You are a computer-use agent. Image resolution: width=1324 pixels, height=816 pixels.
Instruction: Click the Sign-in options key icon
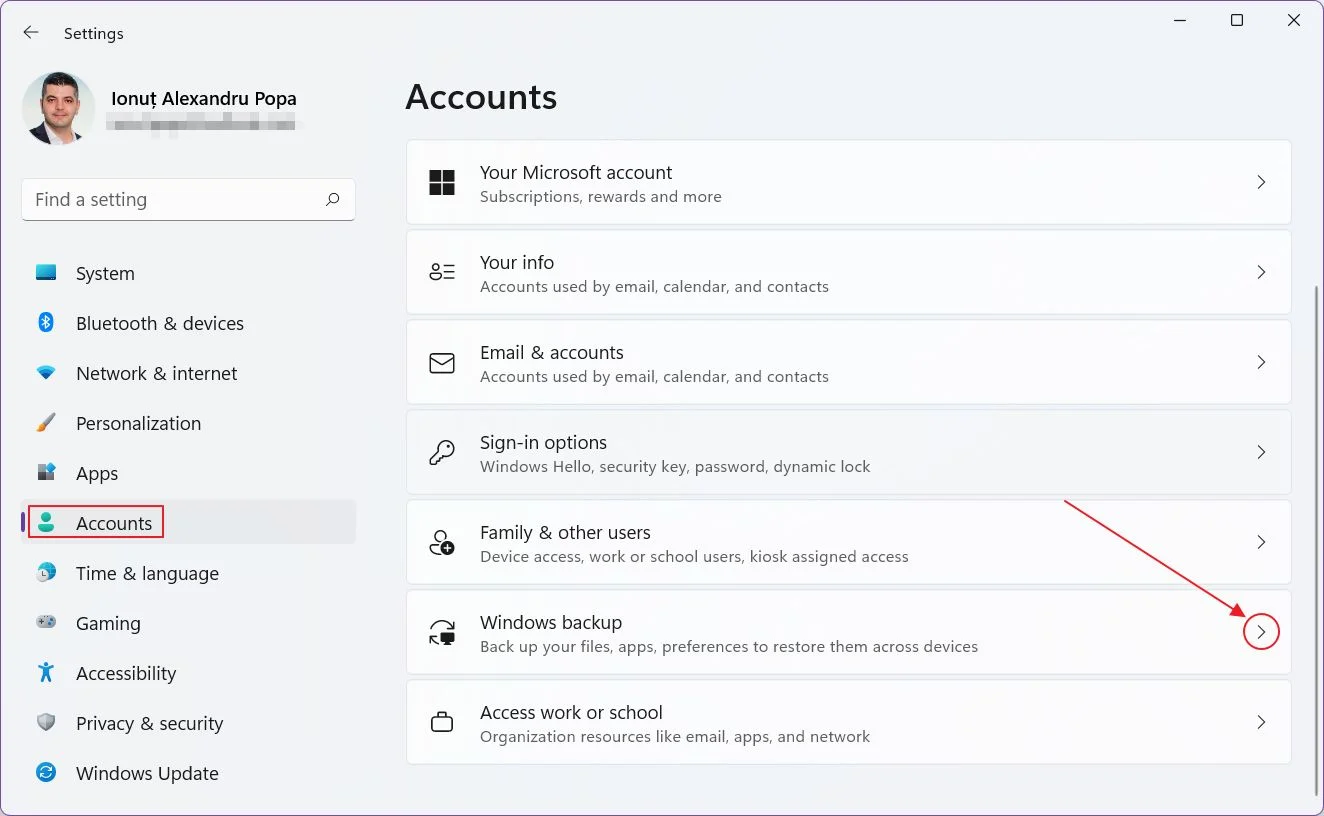click(442, 452)
